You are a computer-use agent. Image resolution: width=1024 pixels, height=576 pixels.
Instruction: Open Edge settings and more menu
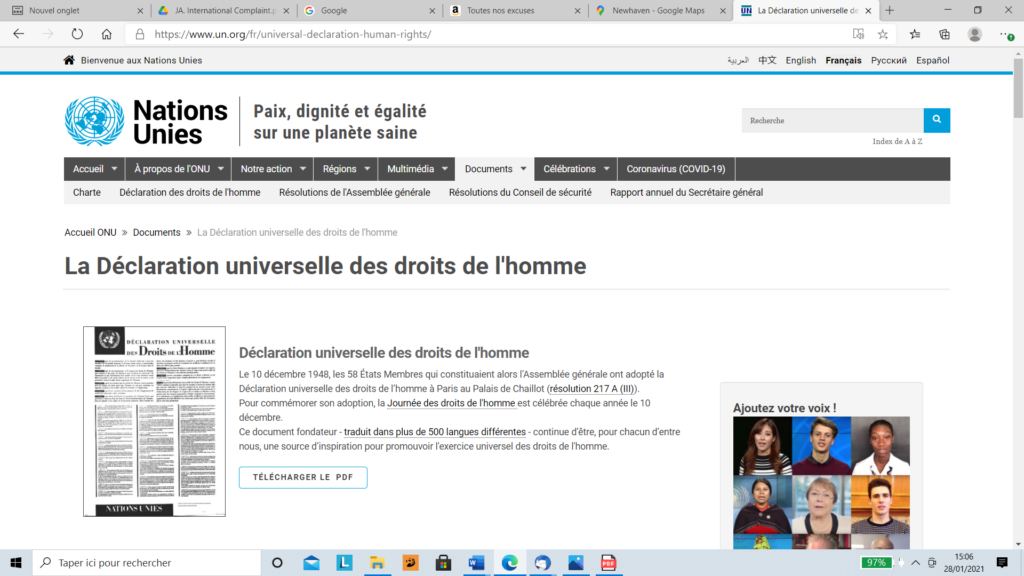pos(1006,34)
